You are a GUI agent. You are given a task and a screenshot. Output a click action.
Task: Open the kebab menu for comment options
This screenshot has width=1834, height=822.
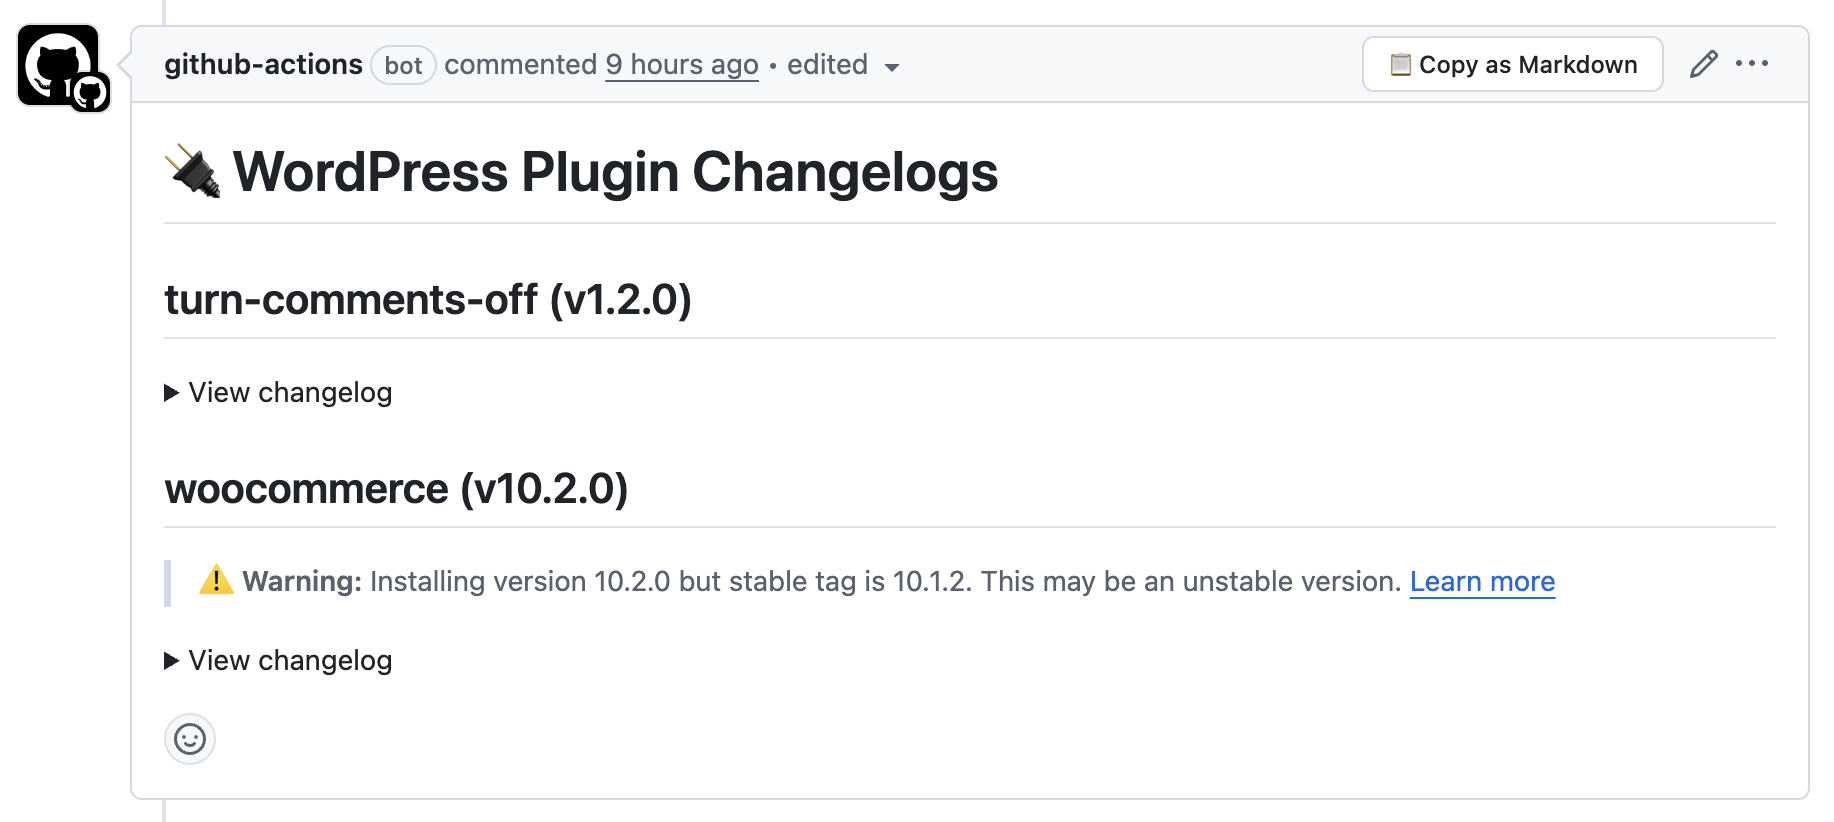(x=1754, y=64)
